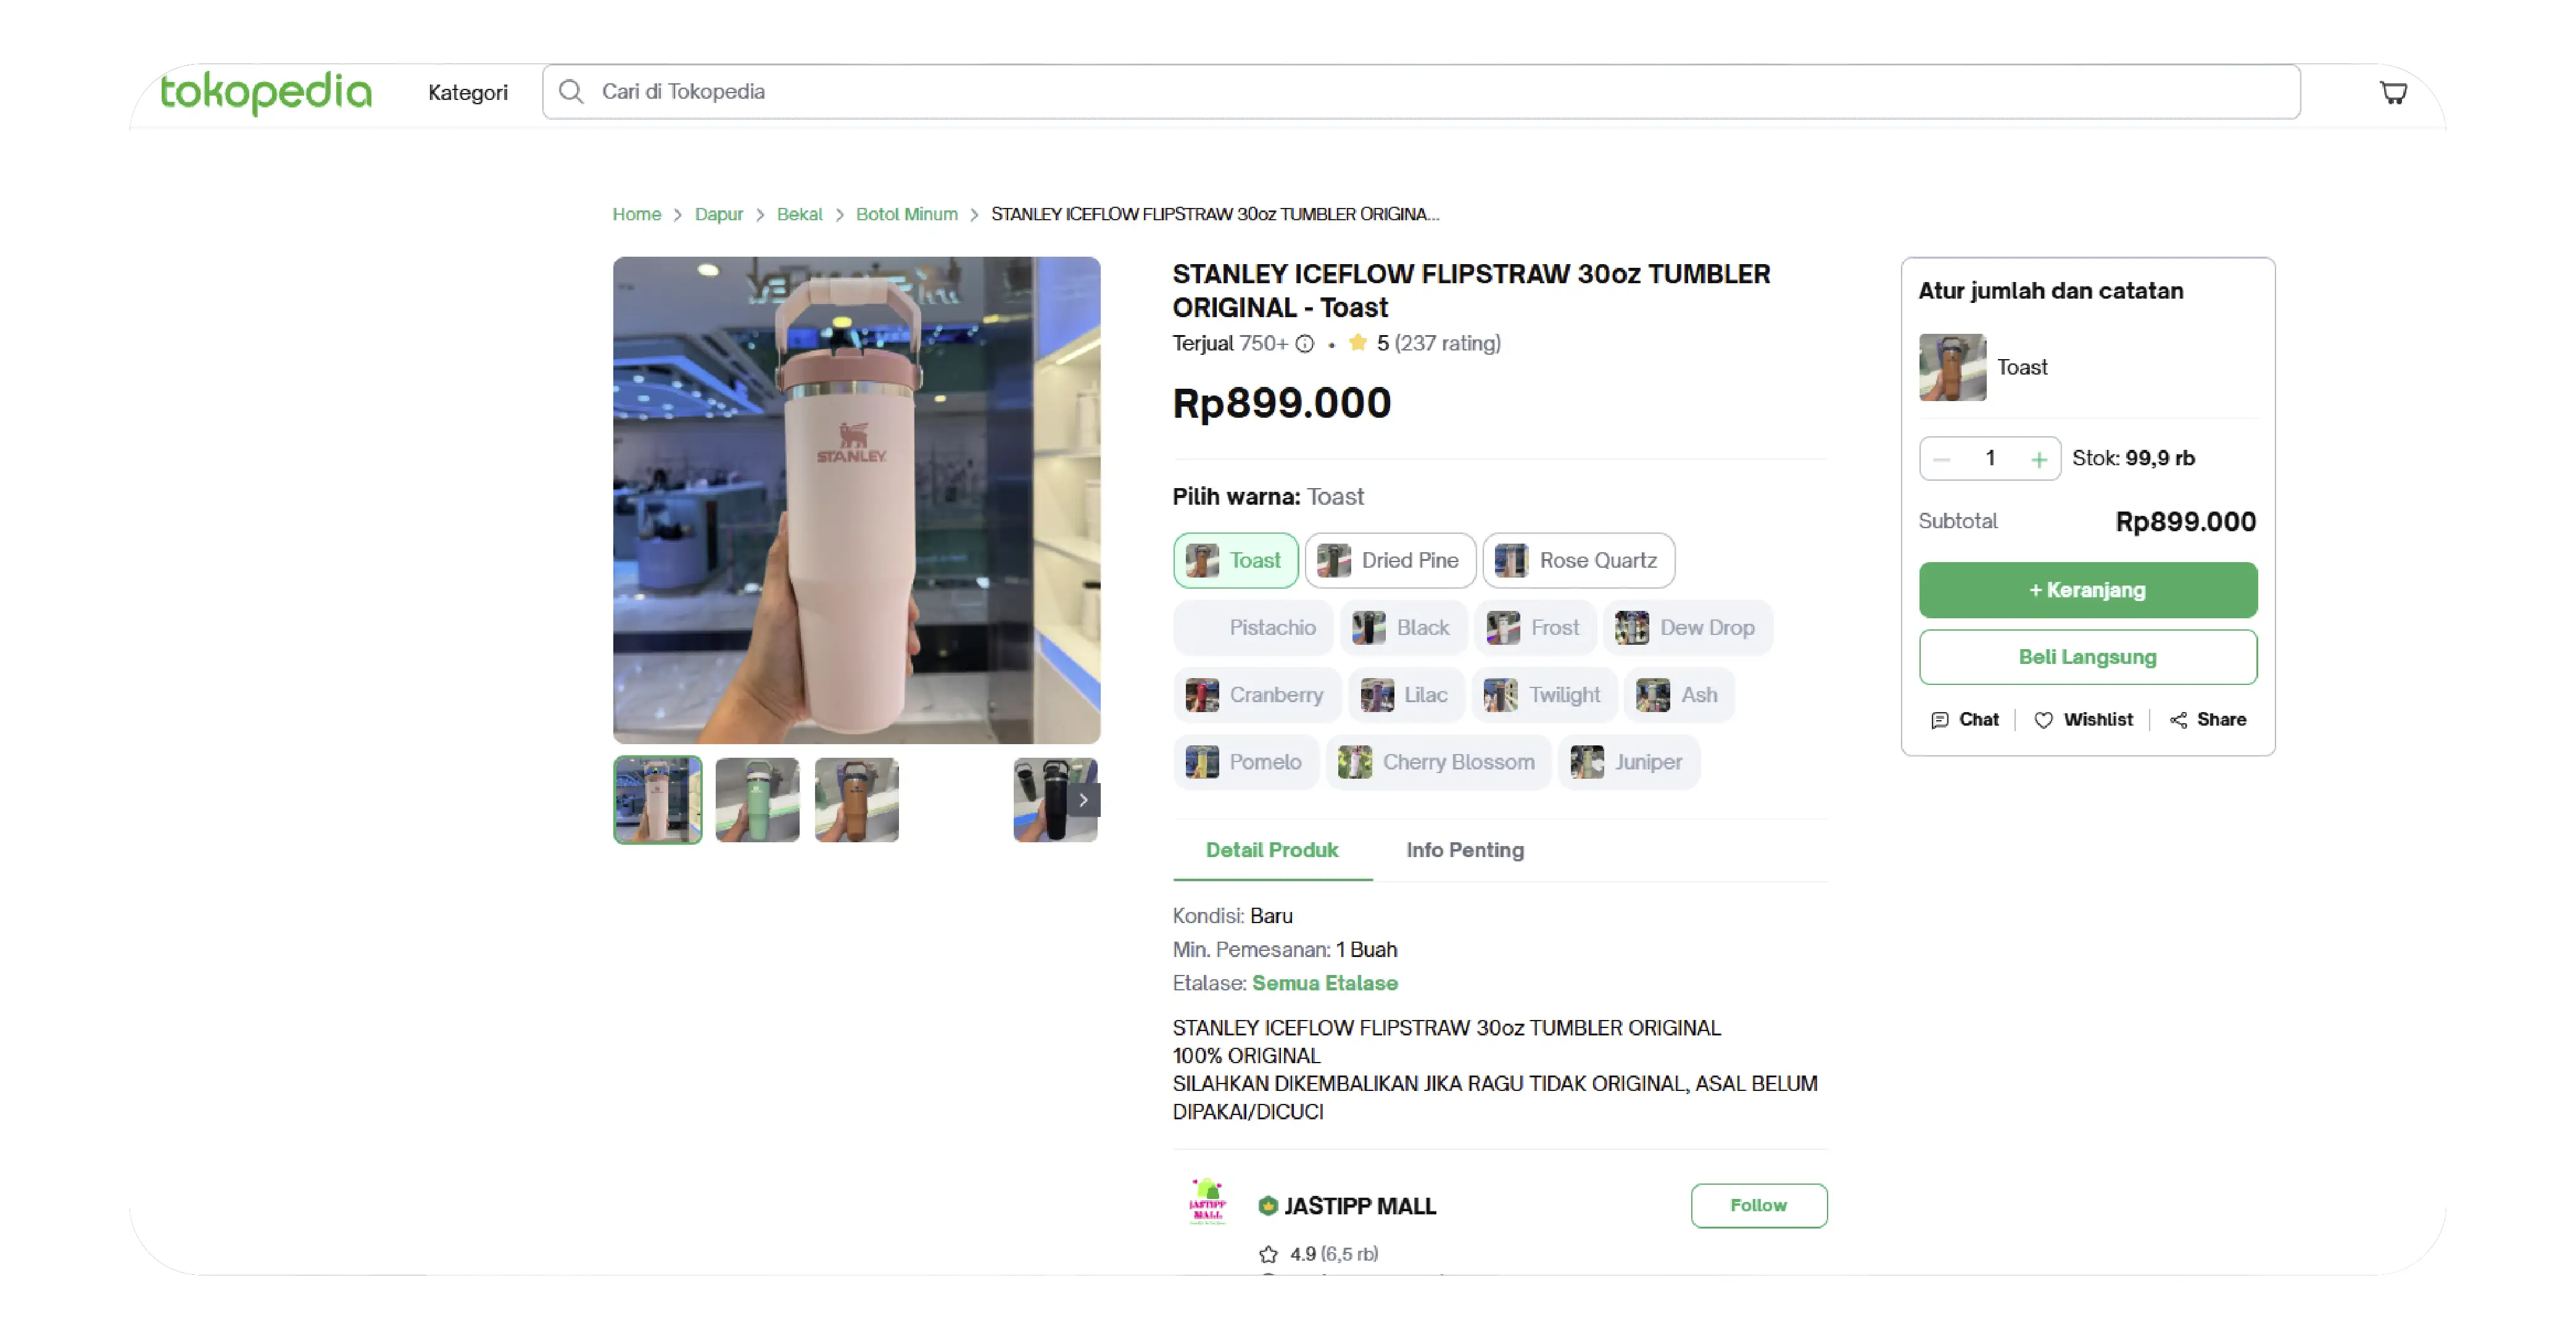
Task: Select the Rose Quartz color option
Action: point(1578,561)
